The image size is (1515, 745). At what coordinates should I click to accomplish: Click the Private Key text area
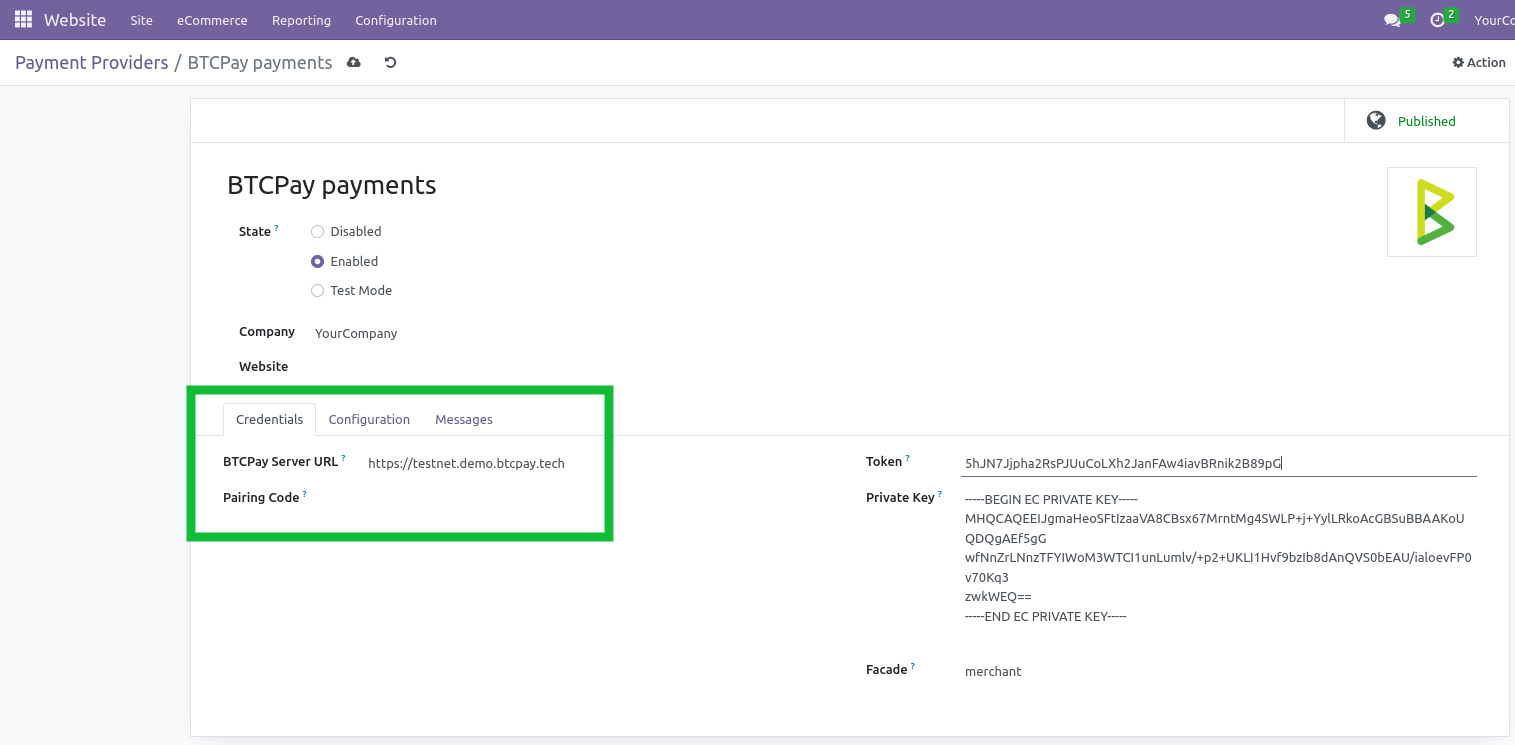pyautogui.click(x=1219, y=558)
